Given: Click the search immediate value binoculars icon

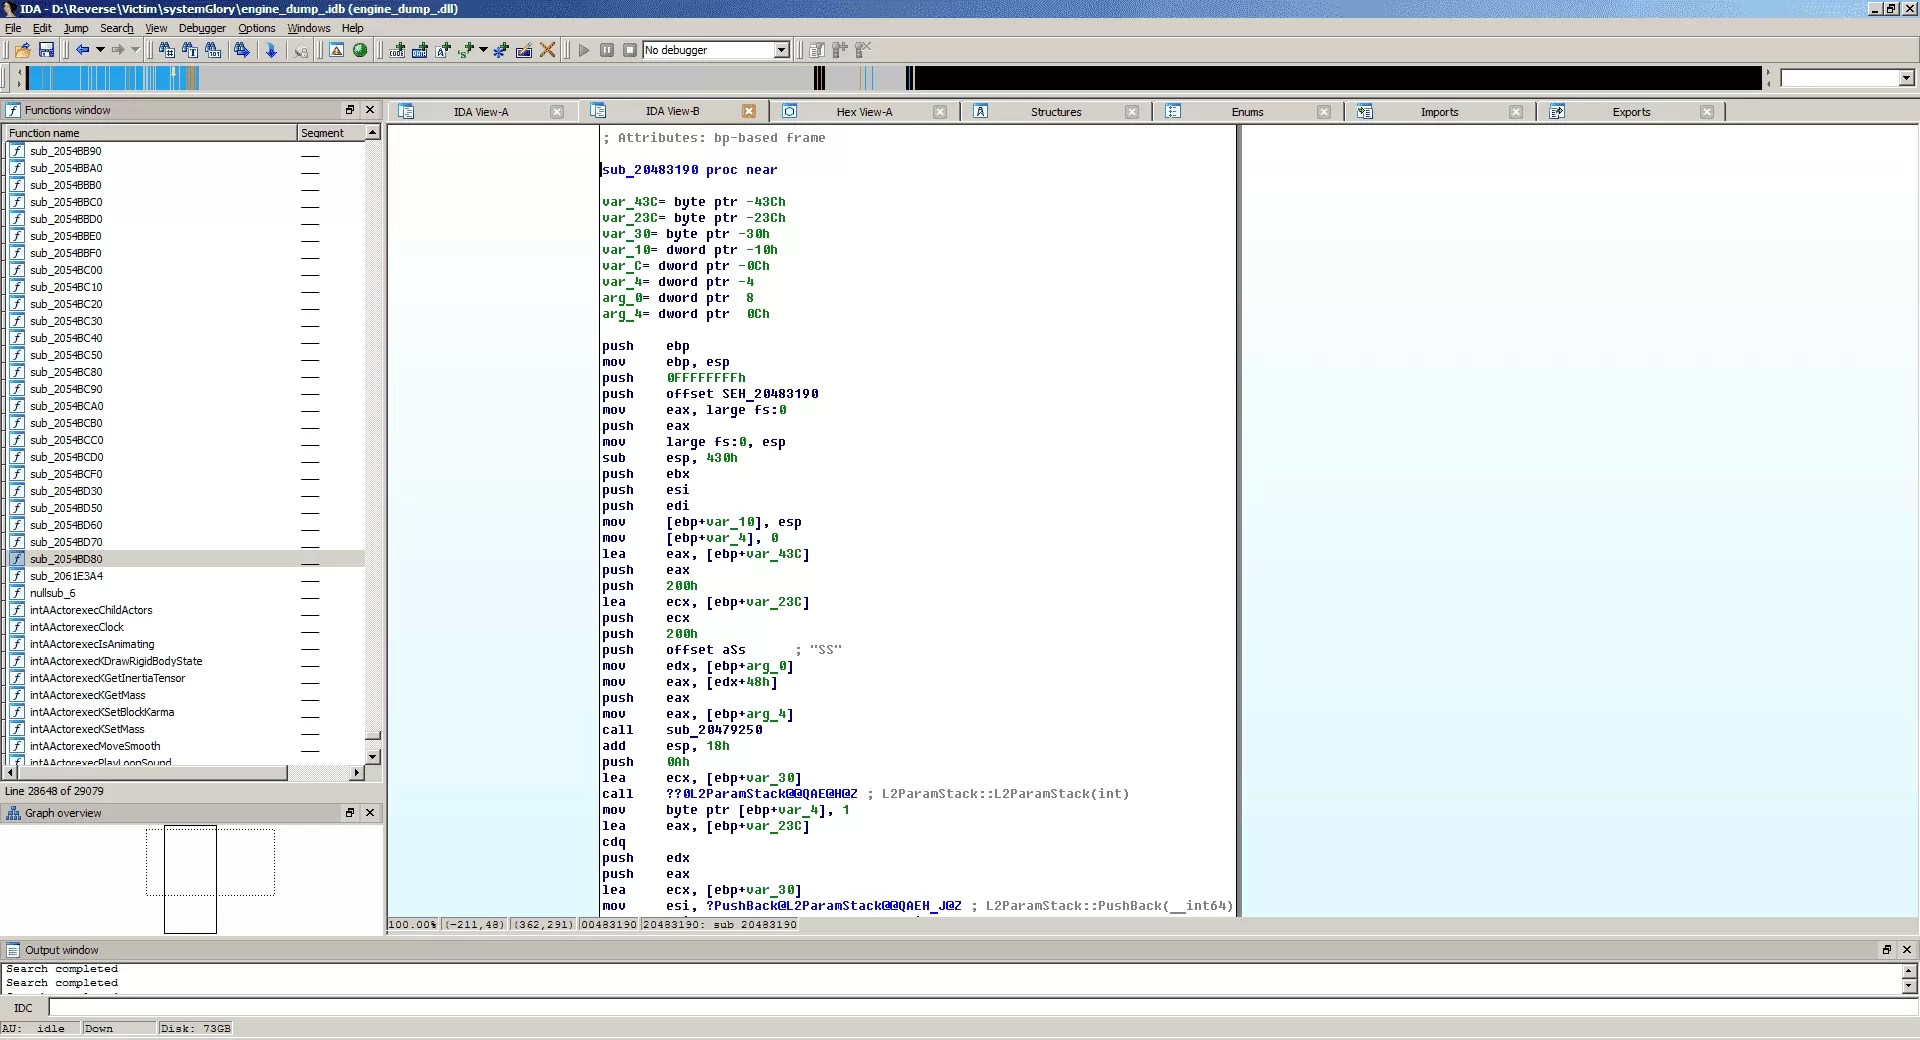Looking at the screenshot, I should (x=167, y=50).
